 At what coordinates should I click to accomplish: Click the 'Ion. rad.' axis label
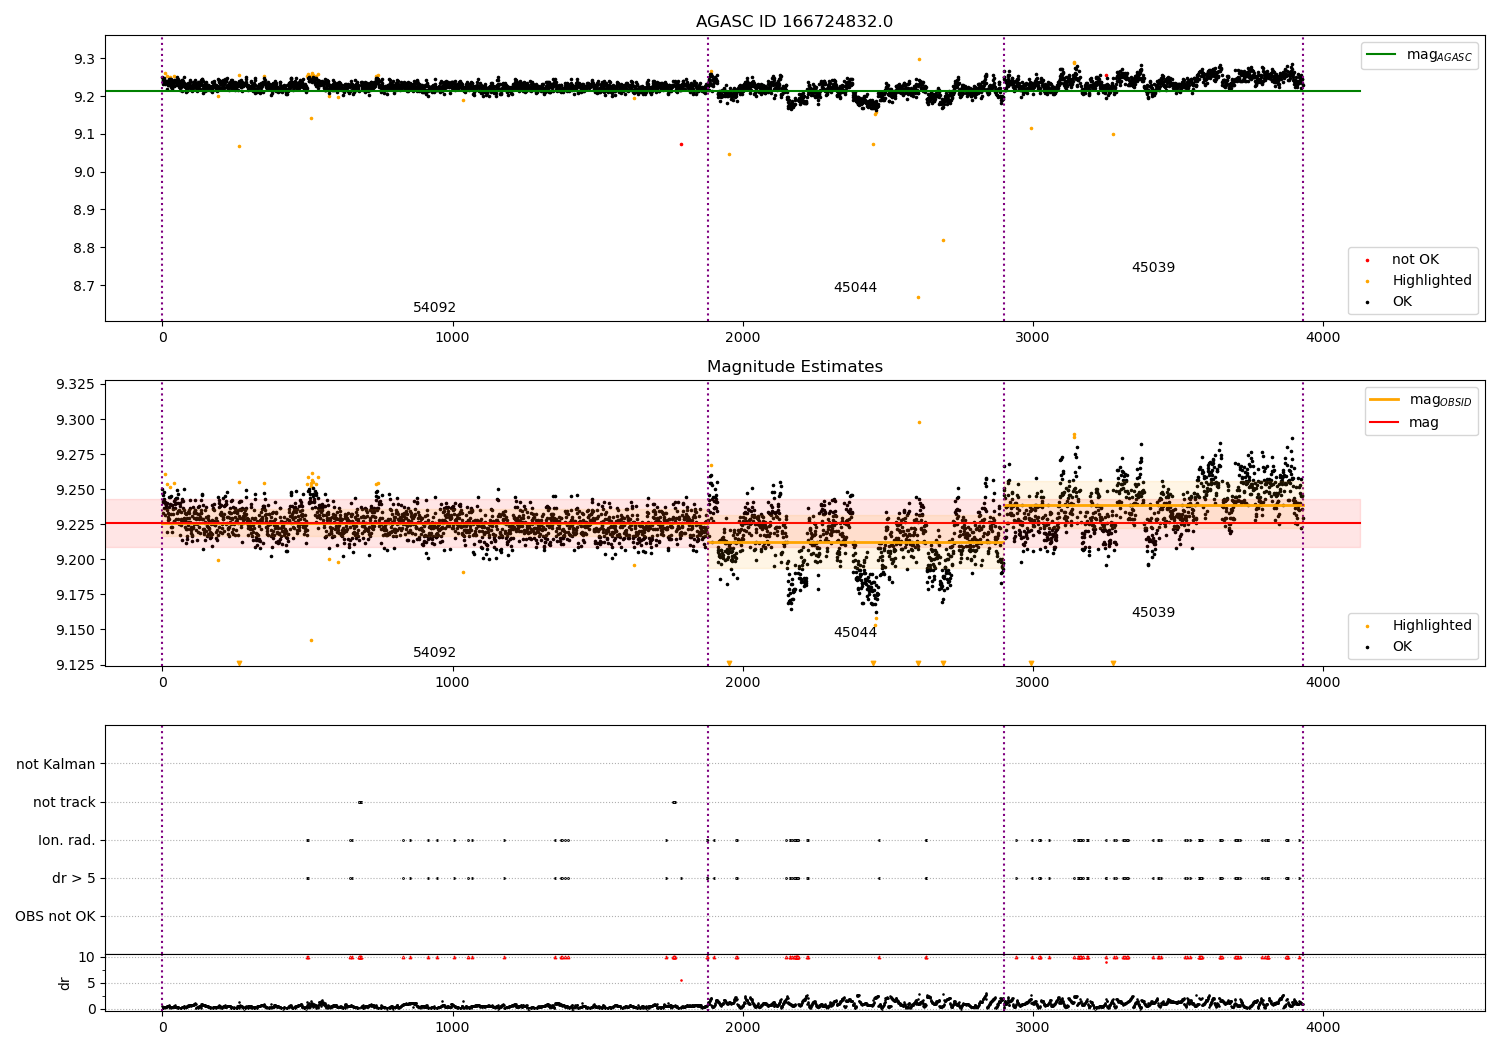coord(67,840)
